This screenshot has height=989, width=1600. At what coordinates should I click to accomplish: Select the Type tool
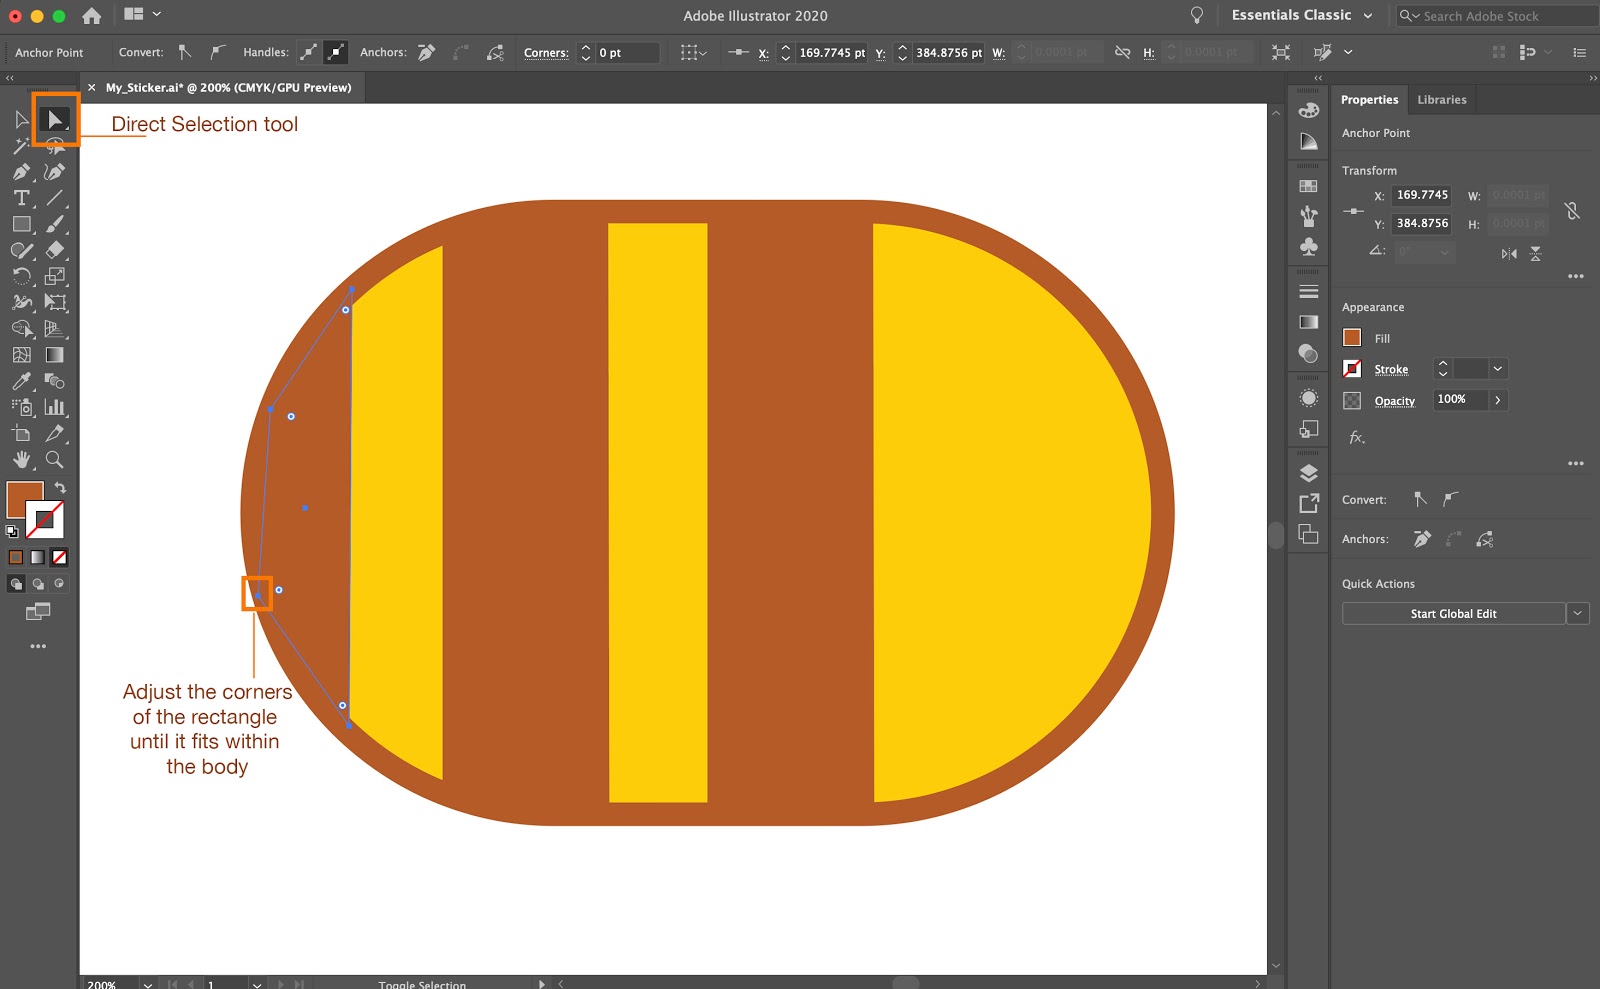[x=19, y=197]
